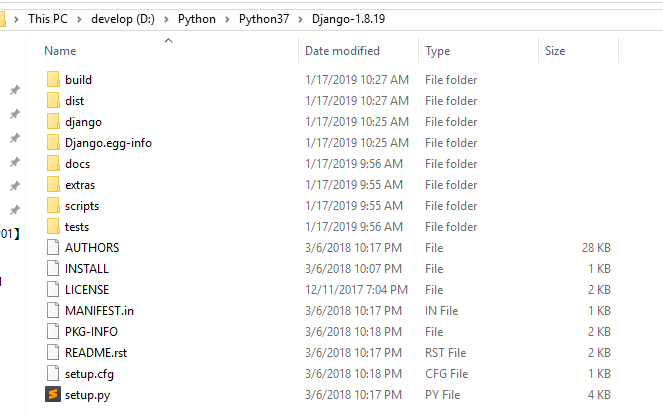Click the AUTHORS file icon

click(x=53, y=247)
